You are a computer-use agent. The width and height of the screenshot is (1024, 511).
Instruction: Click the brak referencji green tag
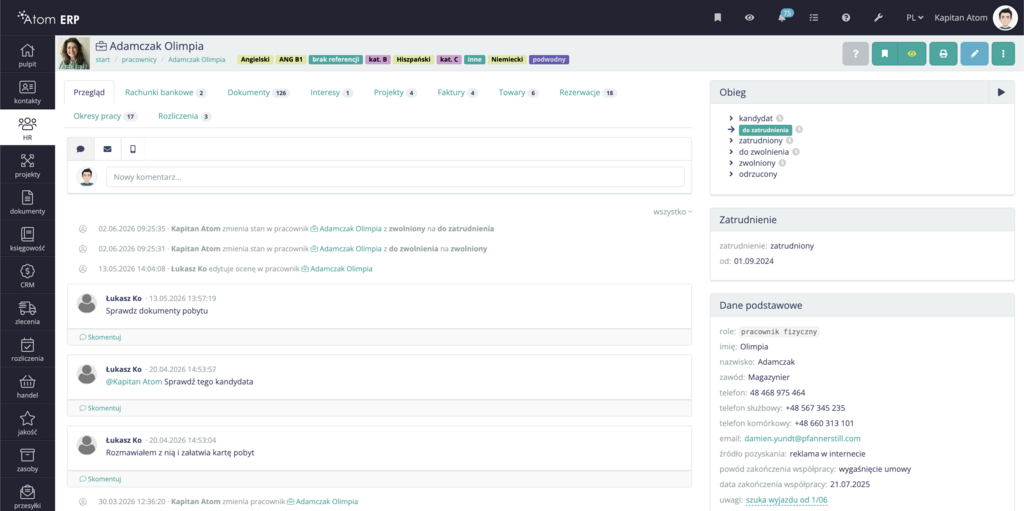pyautogui.click(x=336, y=59)
